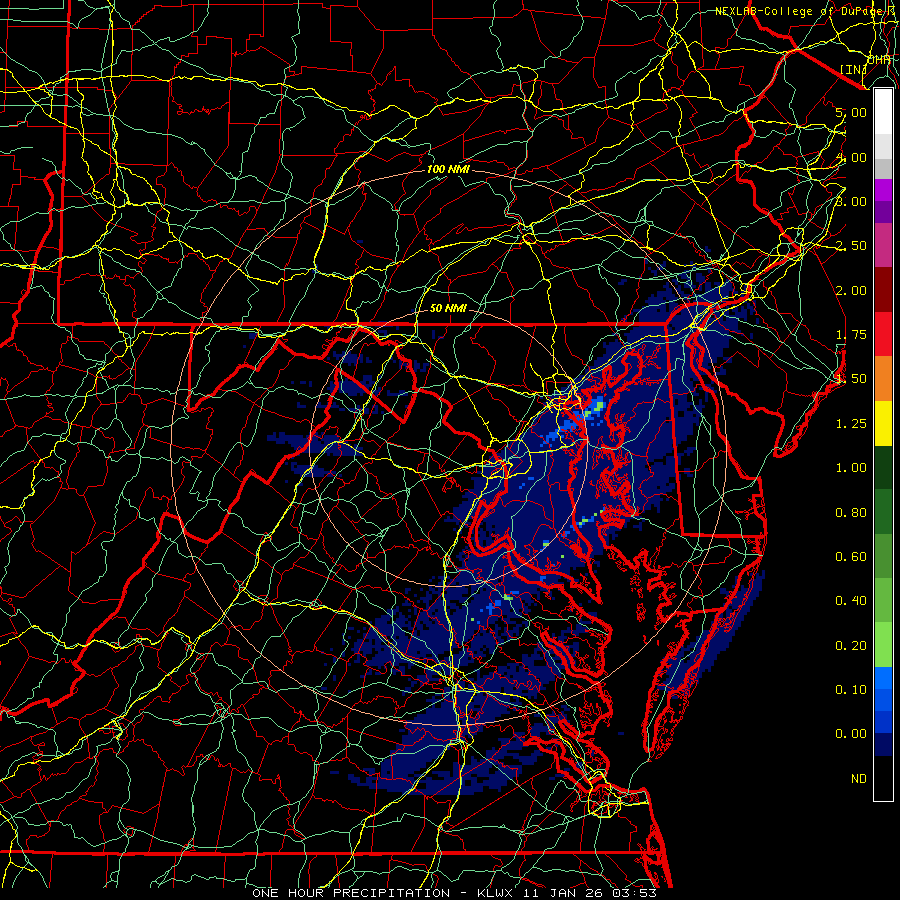The width and height of the screenshot is (900, 900).
Task: Select the 2.00 legend value
Action: pyautogui.click(x=851, y=290)
